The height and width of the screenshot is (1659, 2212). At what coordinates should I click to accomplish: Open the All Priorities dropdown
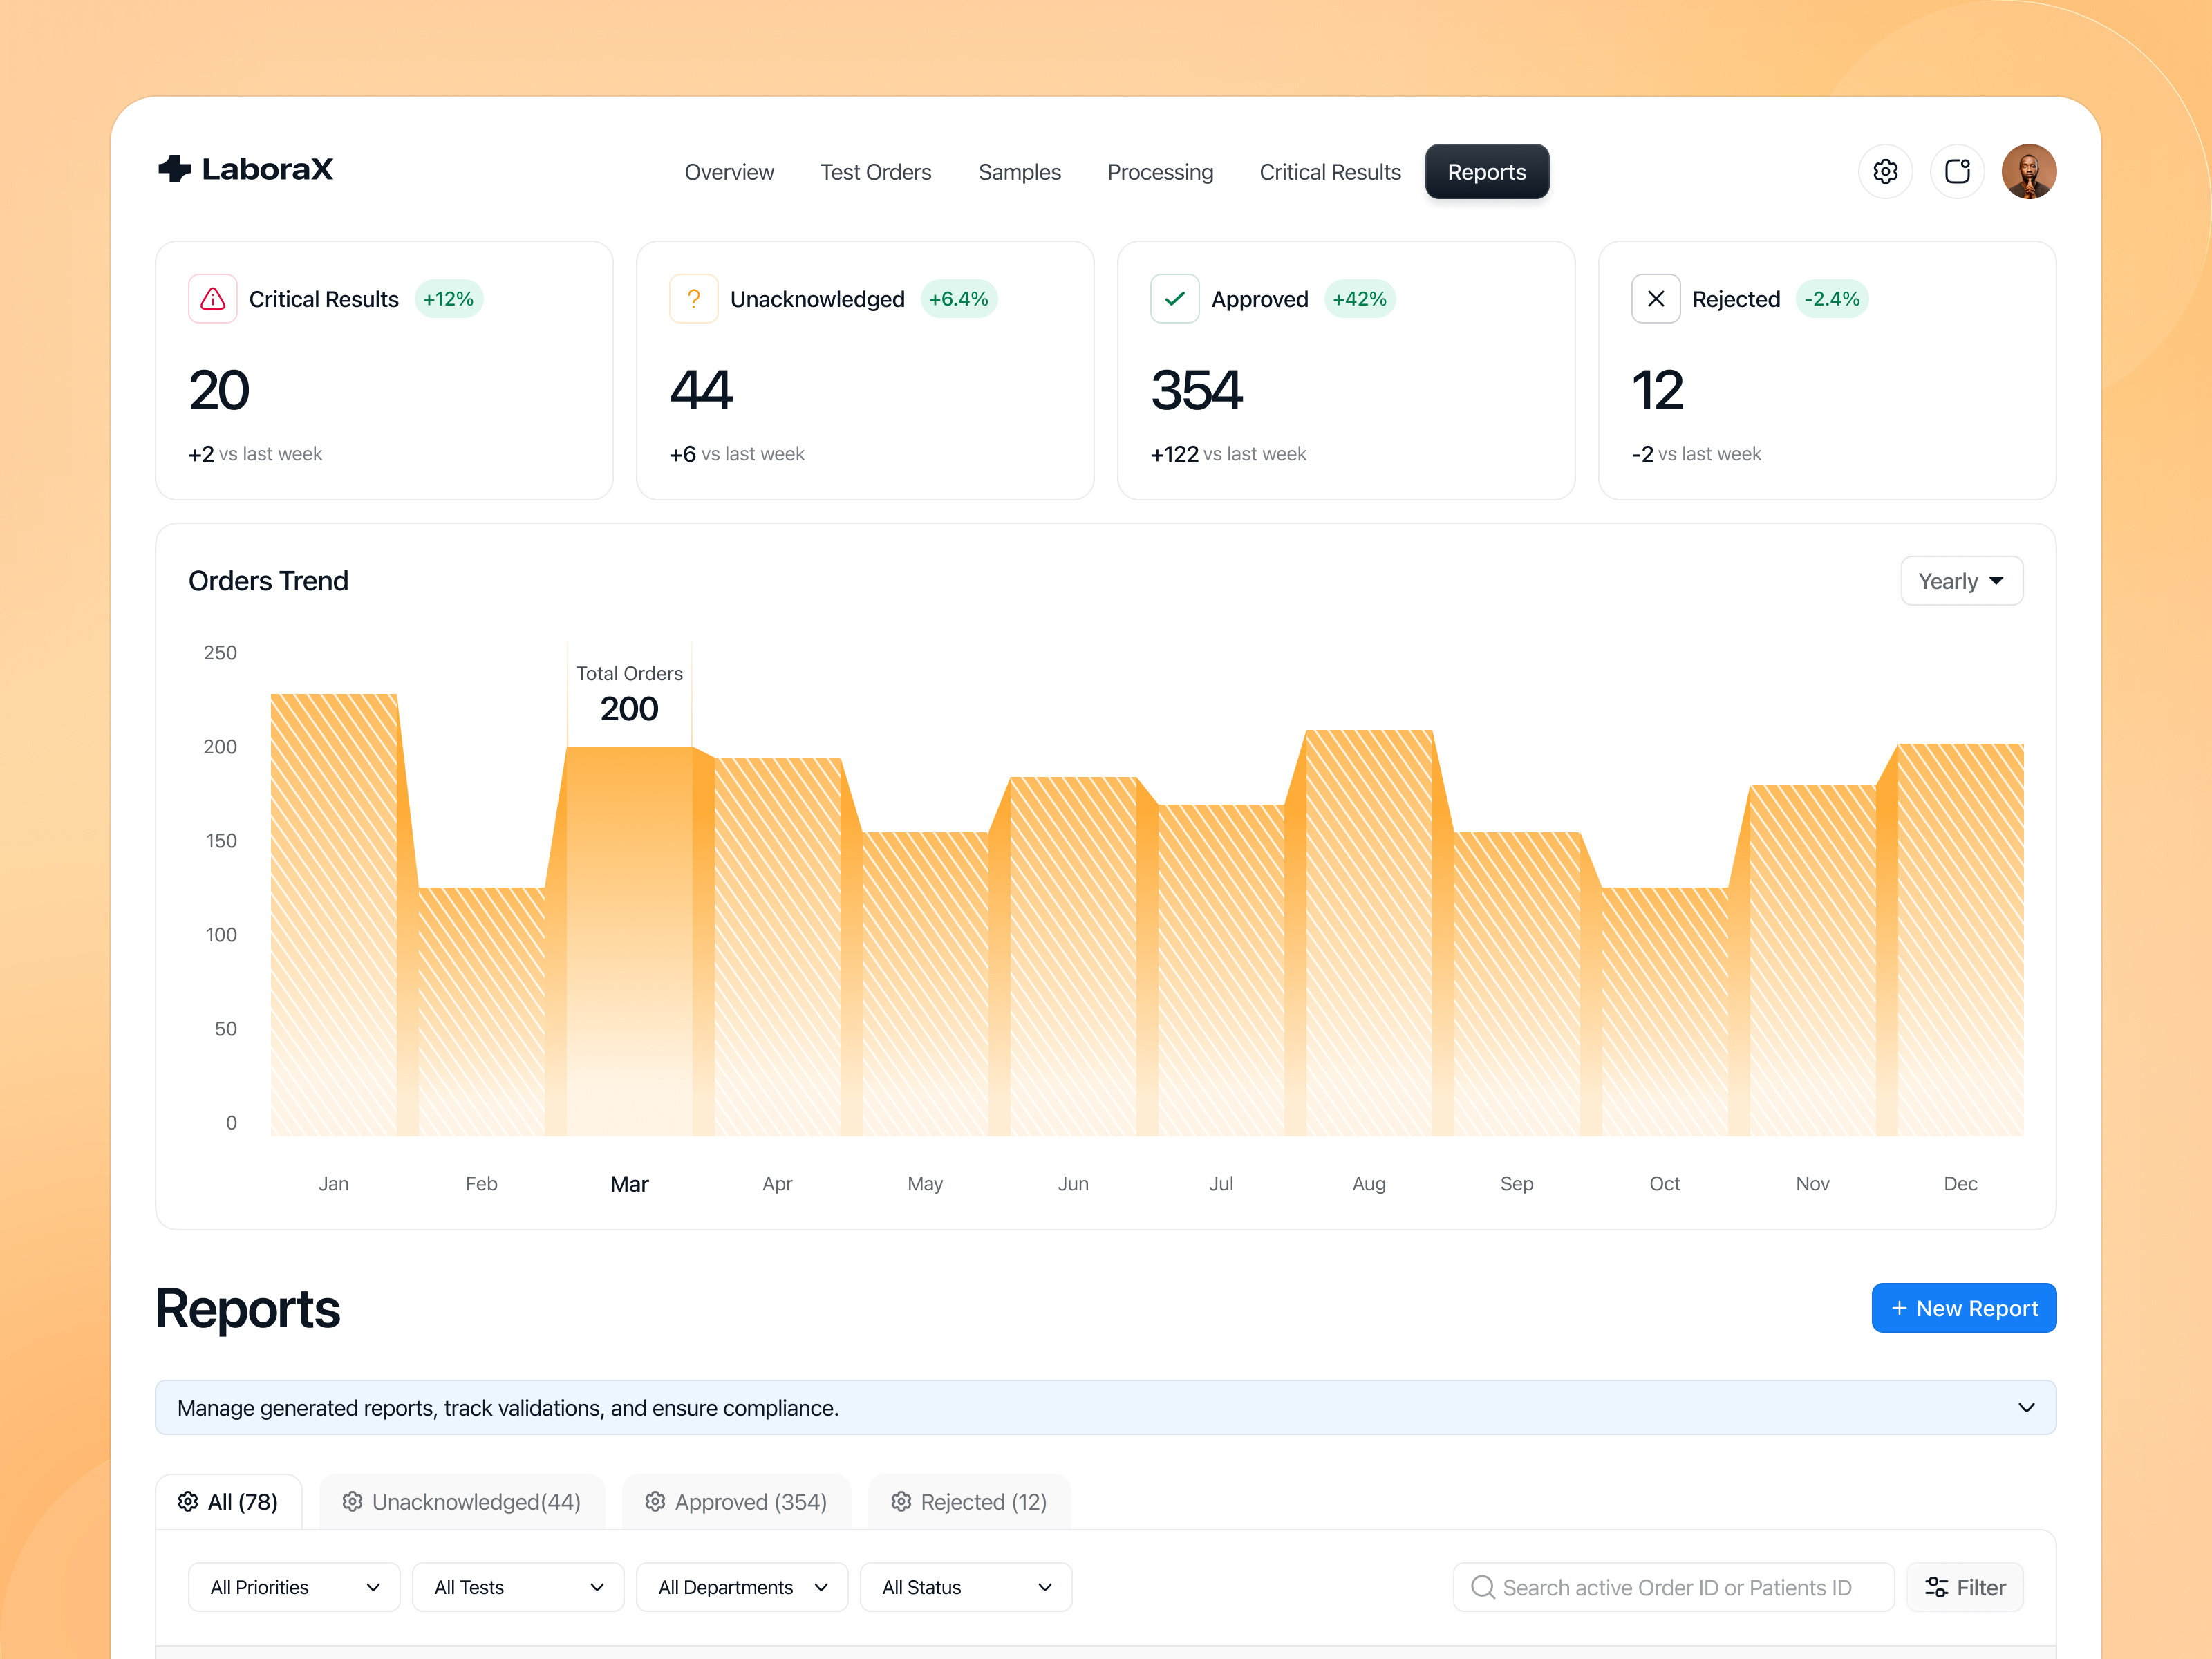pyautogui.click(x=293, y=1587)
